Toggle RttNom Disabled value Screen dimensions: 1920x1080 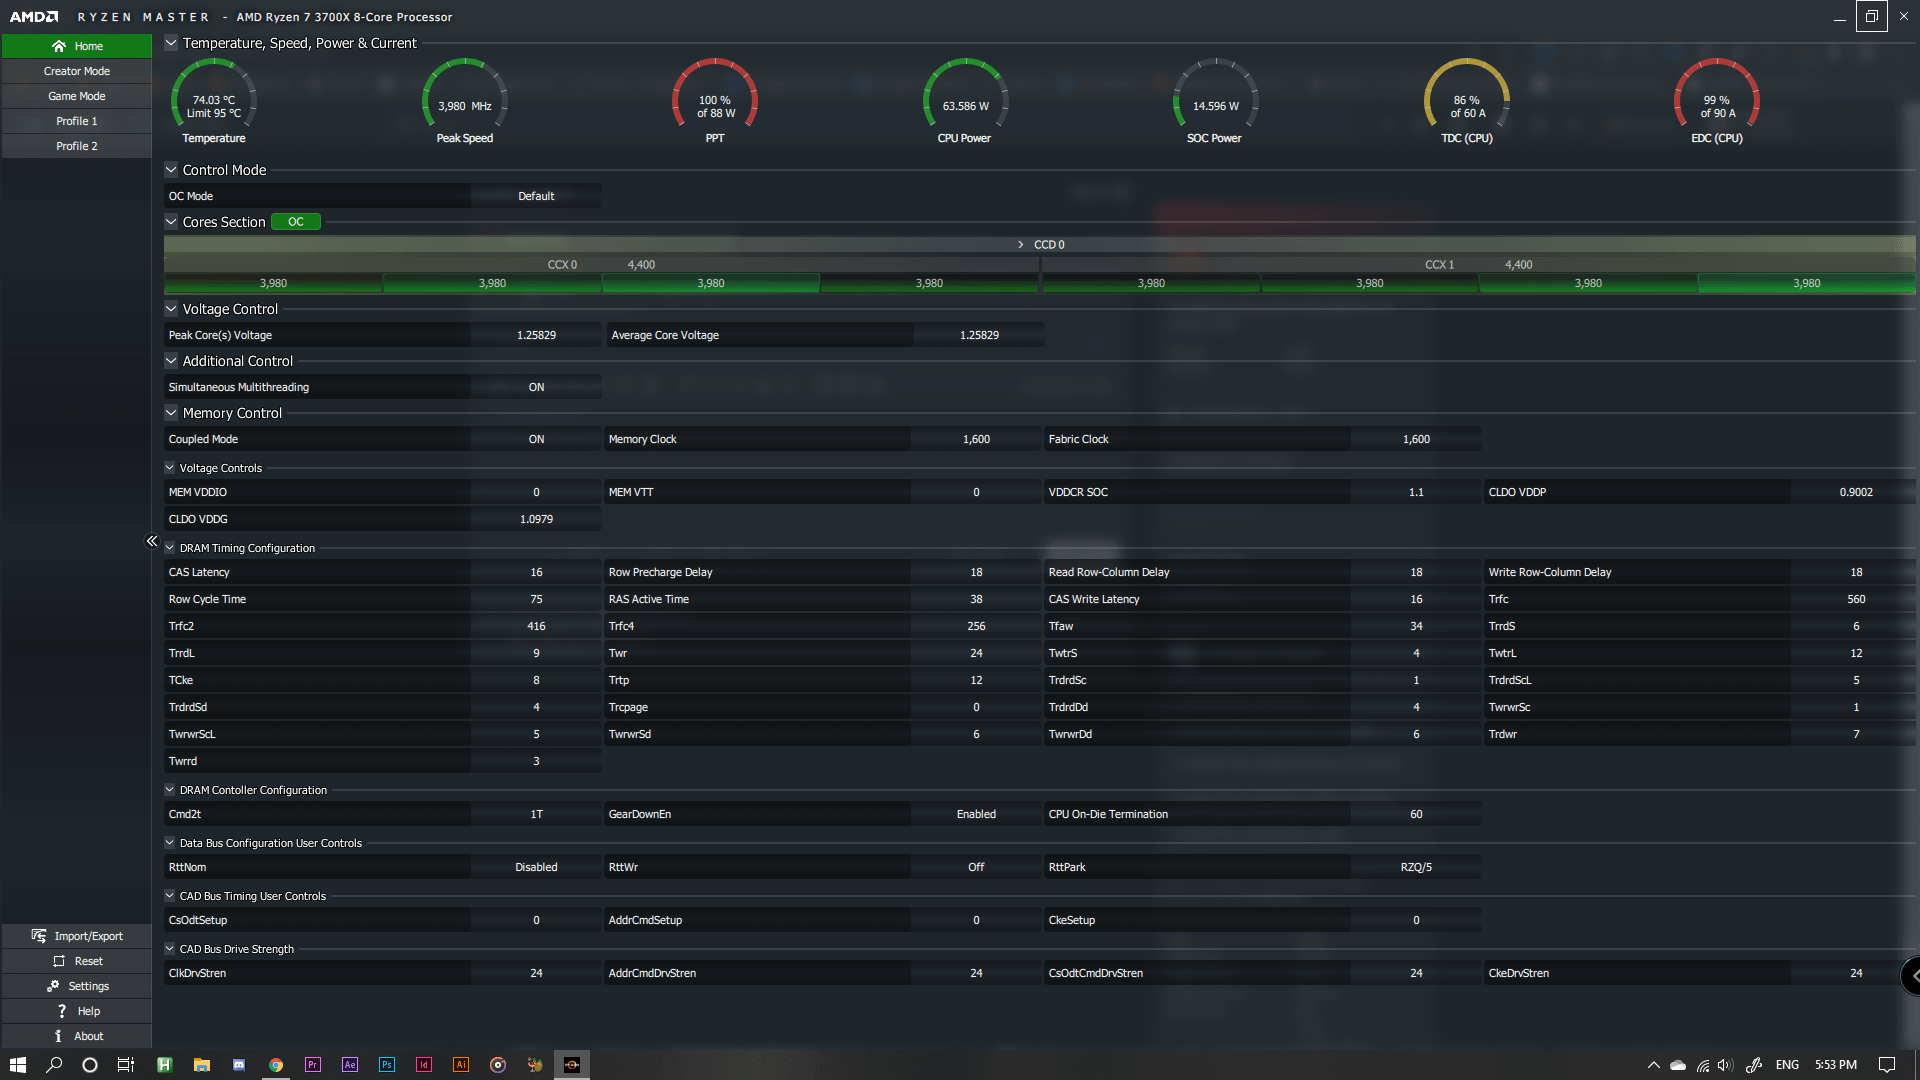point(536,867)
